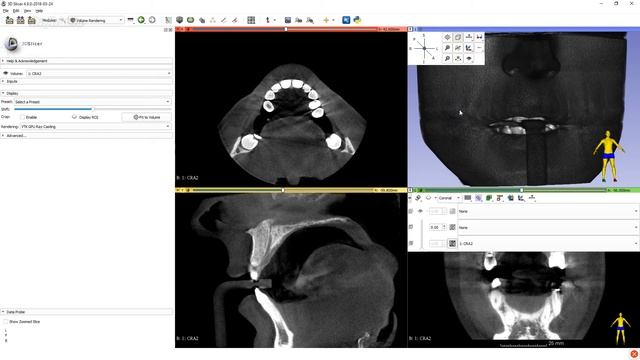Open the Extensions Manager blue icon
The height and width of the screenshot is (360, 640).
click(346, 20)
